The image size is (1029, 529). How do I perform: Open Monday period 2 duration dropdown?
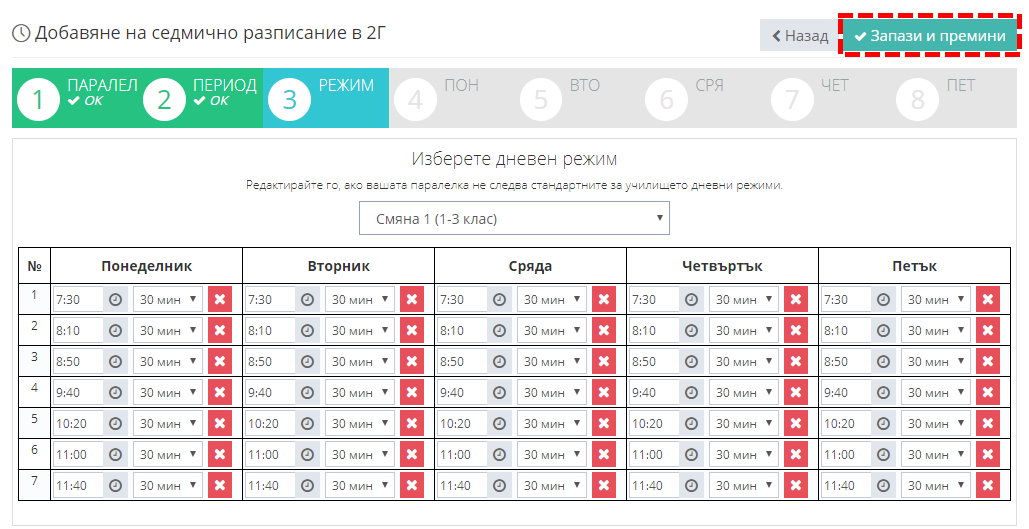click(x=168, y=331)
